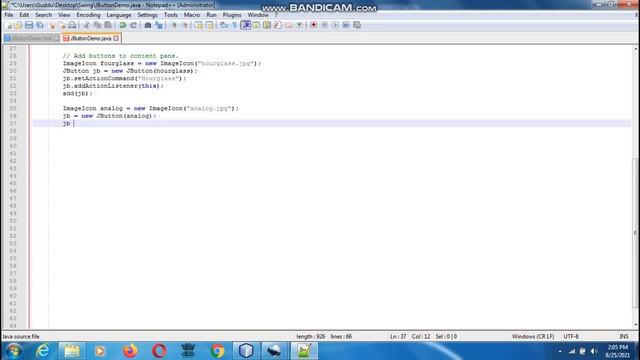Screen dimensions: 640x360
Task: Open the User Defined Language dialog icon
Action: [x=256, y=25]
